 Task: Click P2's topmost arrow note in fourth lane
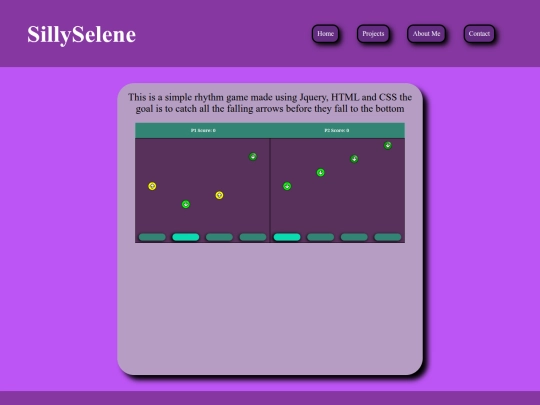(x=388, y=145)
